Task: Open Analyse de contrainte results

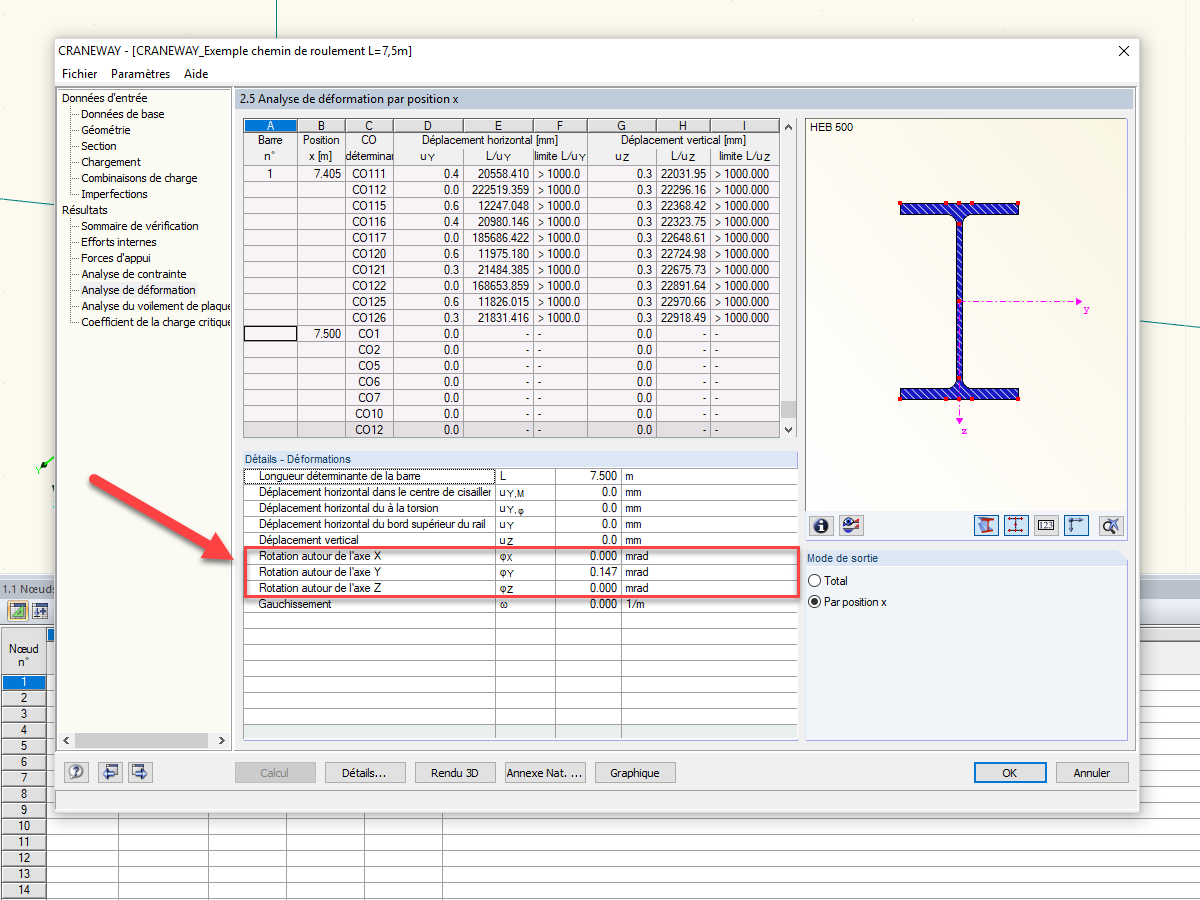Action: pos(134,274)
